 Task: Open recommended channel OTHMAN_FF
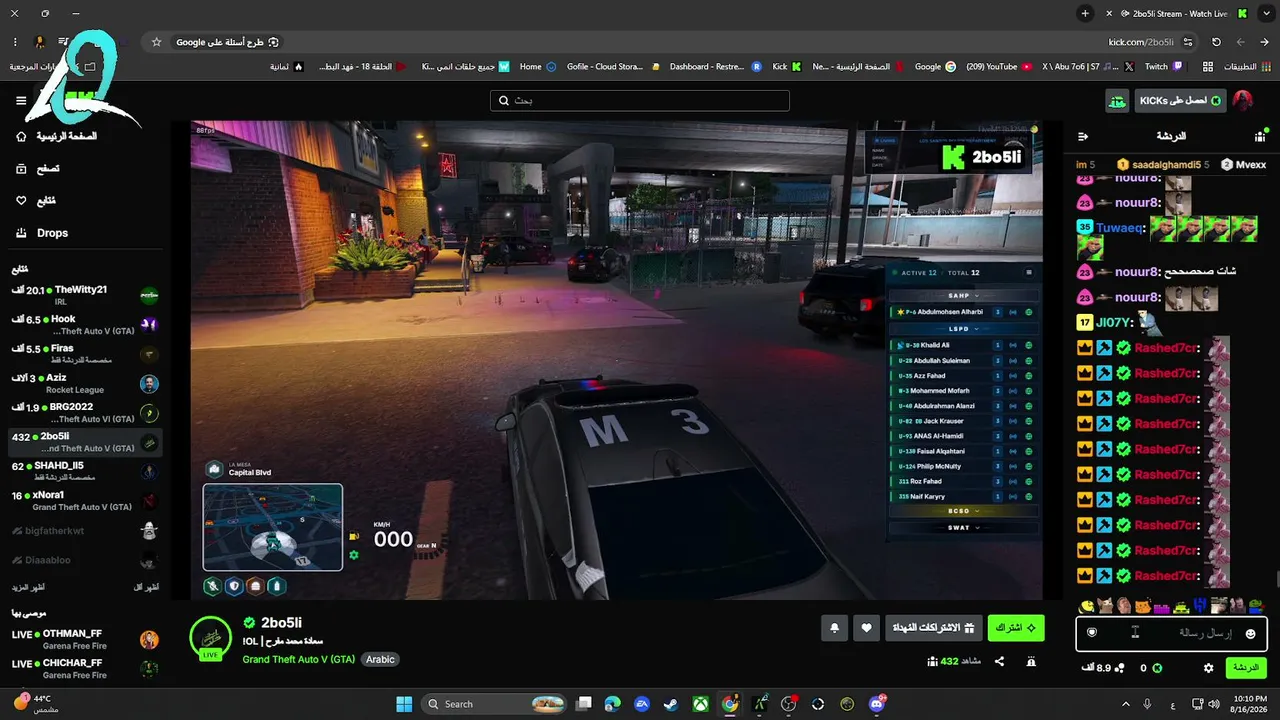coord(85,639)
